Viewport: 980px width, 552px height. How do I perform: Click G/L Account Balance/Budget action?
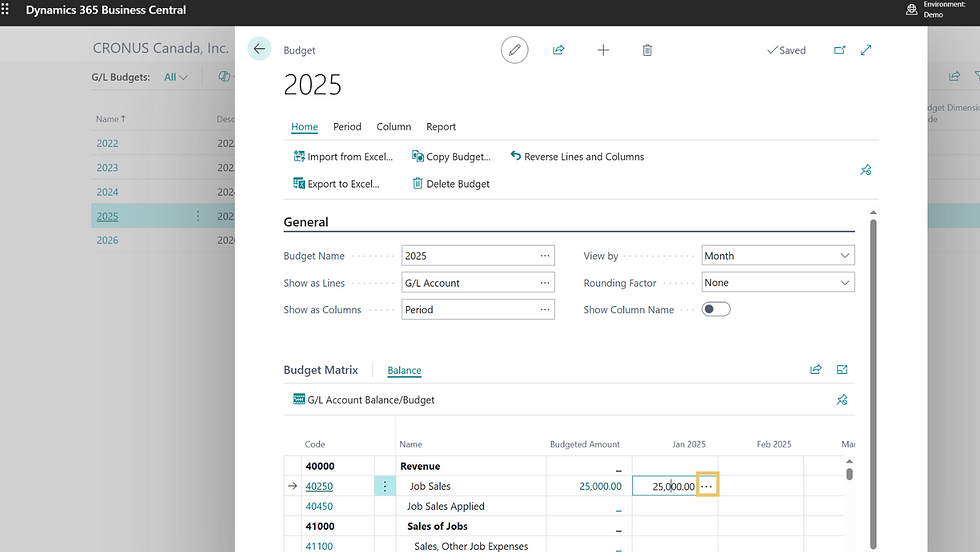pyautogui.click(x=364, y=399)
